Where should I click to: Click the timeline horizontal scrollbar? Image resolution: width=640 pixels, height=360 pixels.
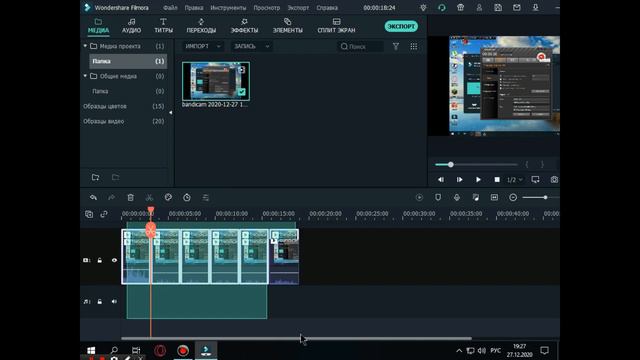click(x=296, y=338)
